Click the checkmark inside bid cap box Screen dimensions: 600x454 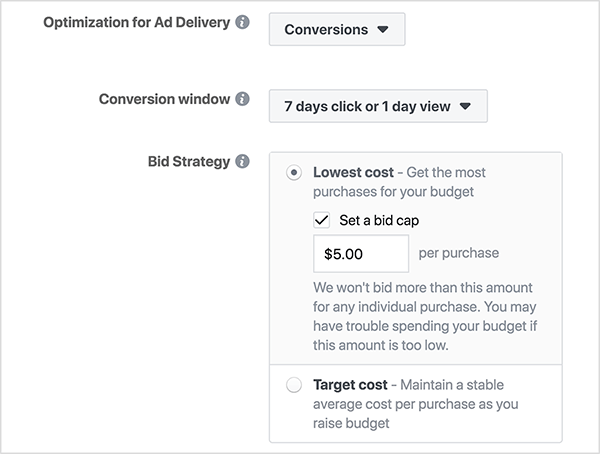pos(322,220)
